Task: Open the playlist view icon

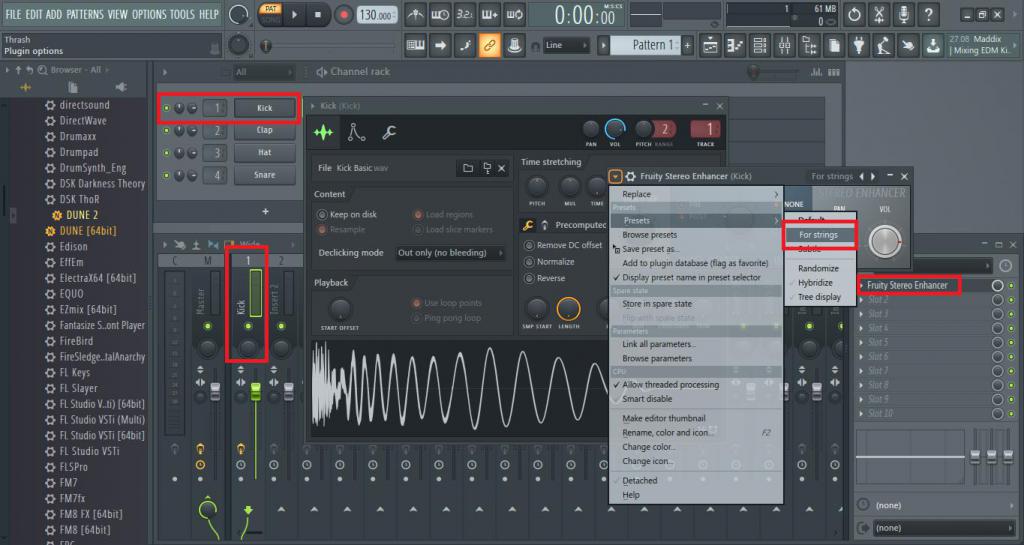Action: point(710,45)
